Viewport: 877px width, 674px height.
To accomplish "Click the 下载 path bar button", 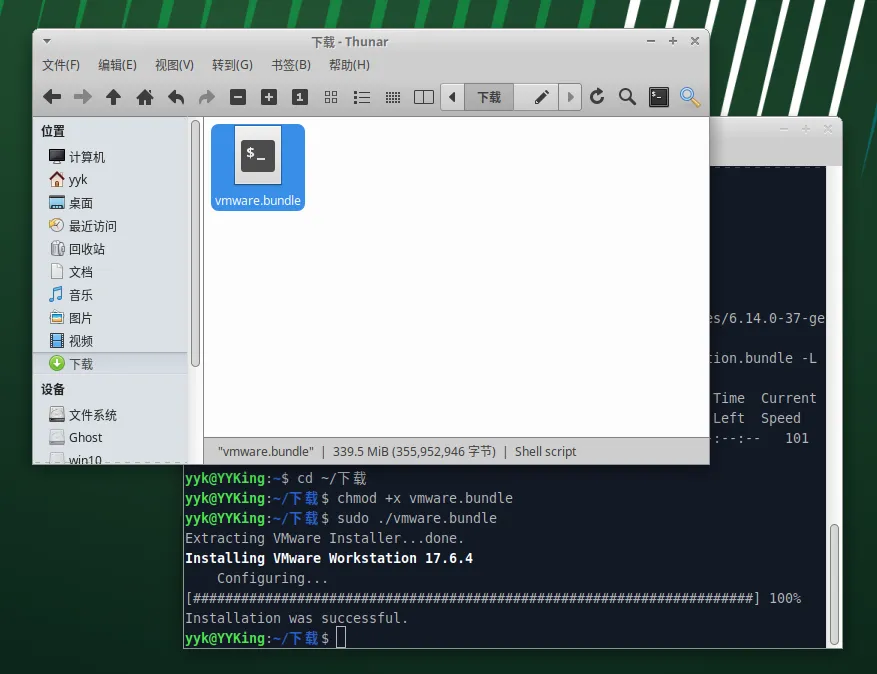I will [x=489, y=97].
